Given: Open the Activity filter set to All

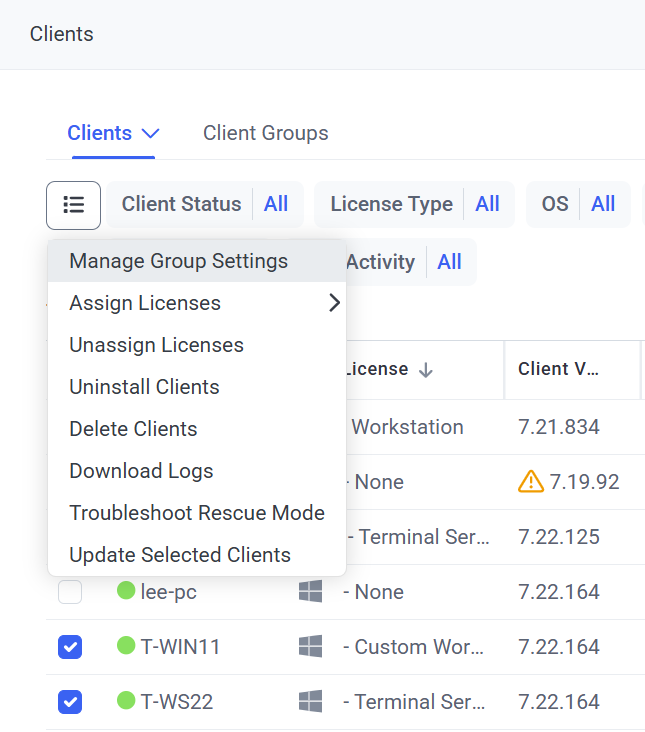Looking at the screenshot, I should coord(404,262).
